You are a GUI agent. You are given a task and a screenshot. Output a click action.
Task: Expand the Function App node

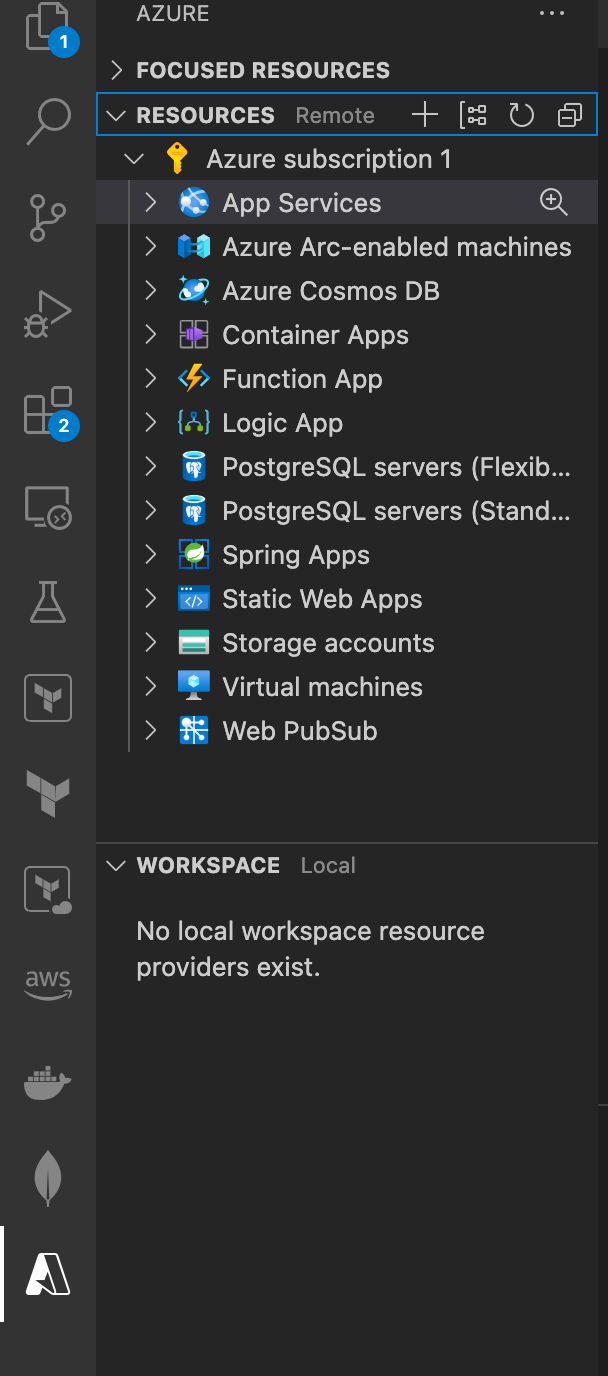151,379
